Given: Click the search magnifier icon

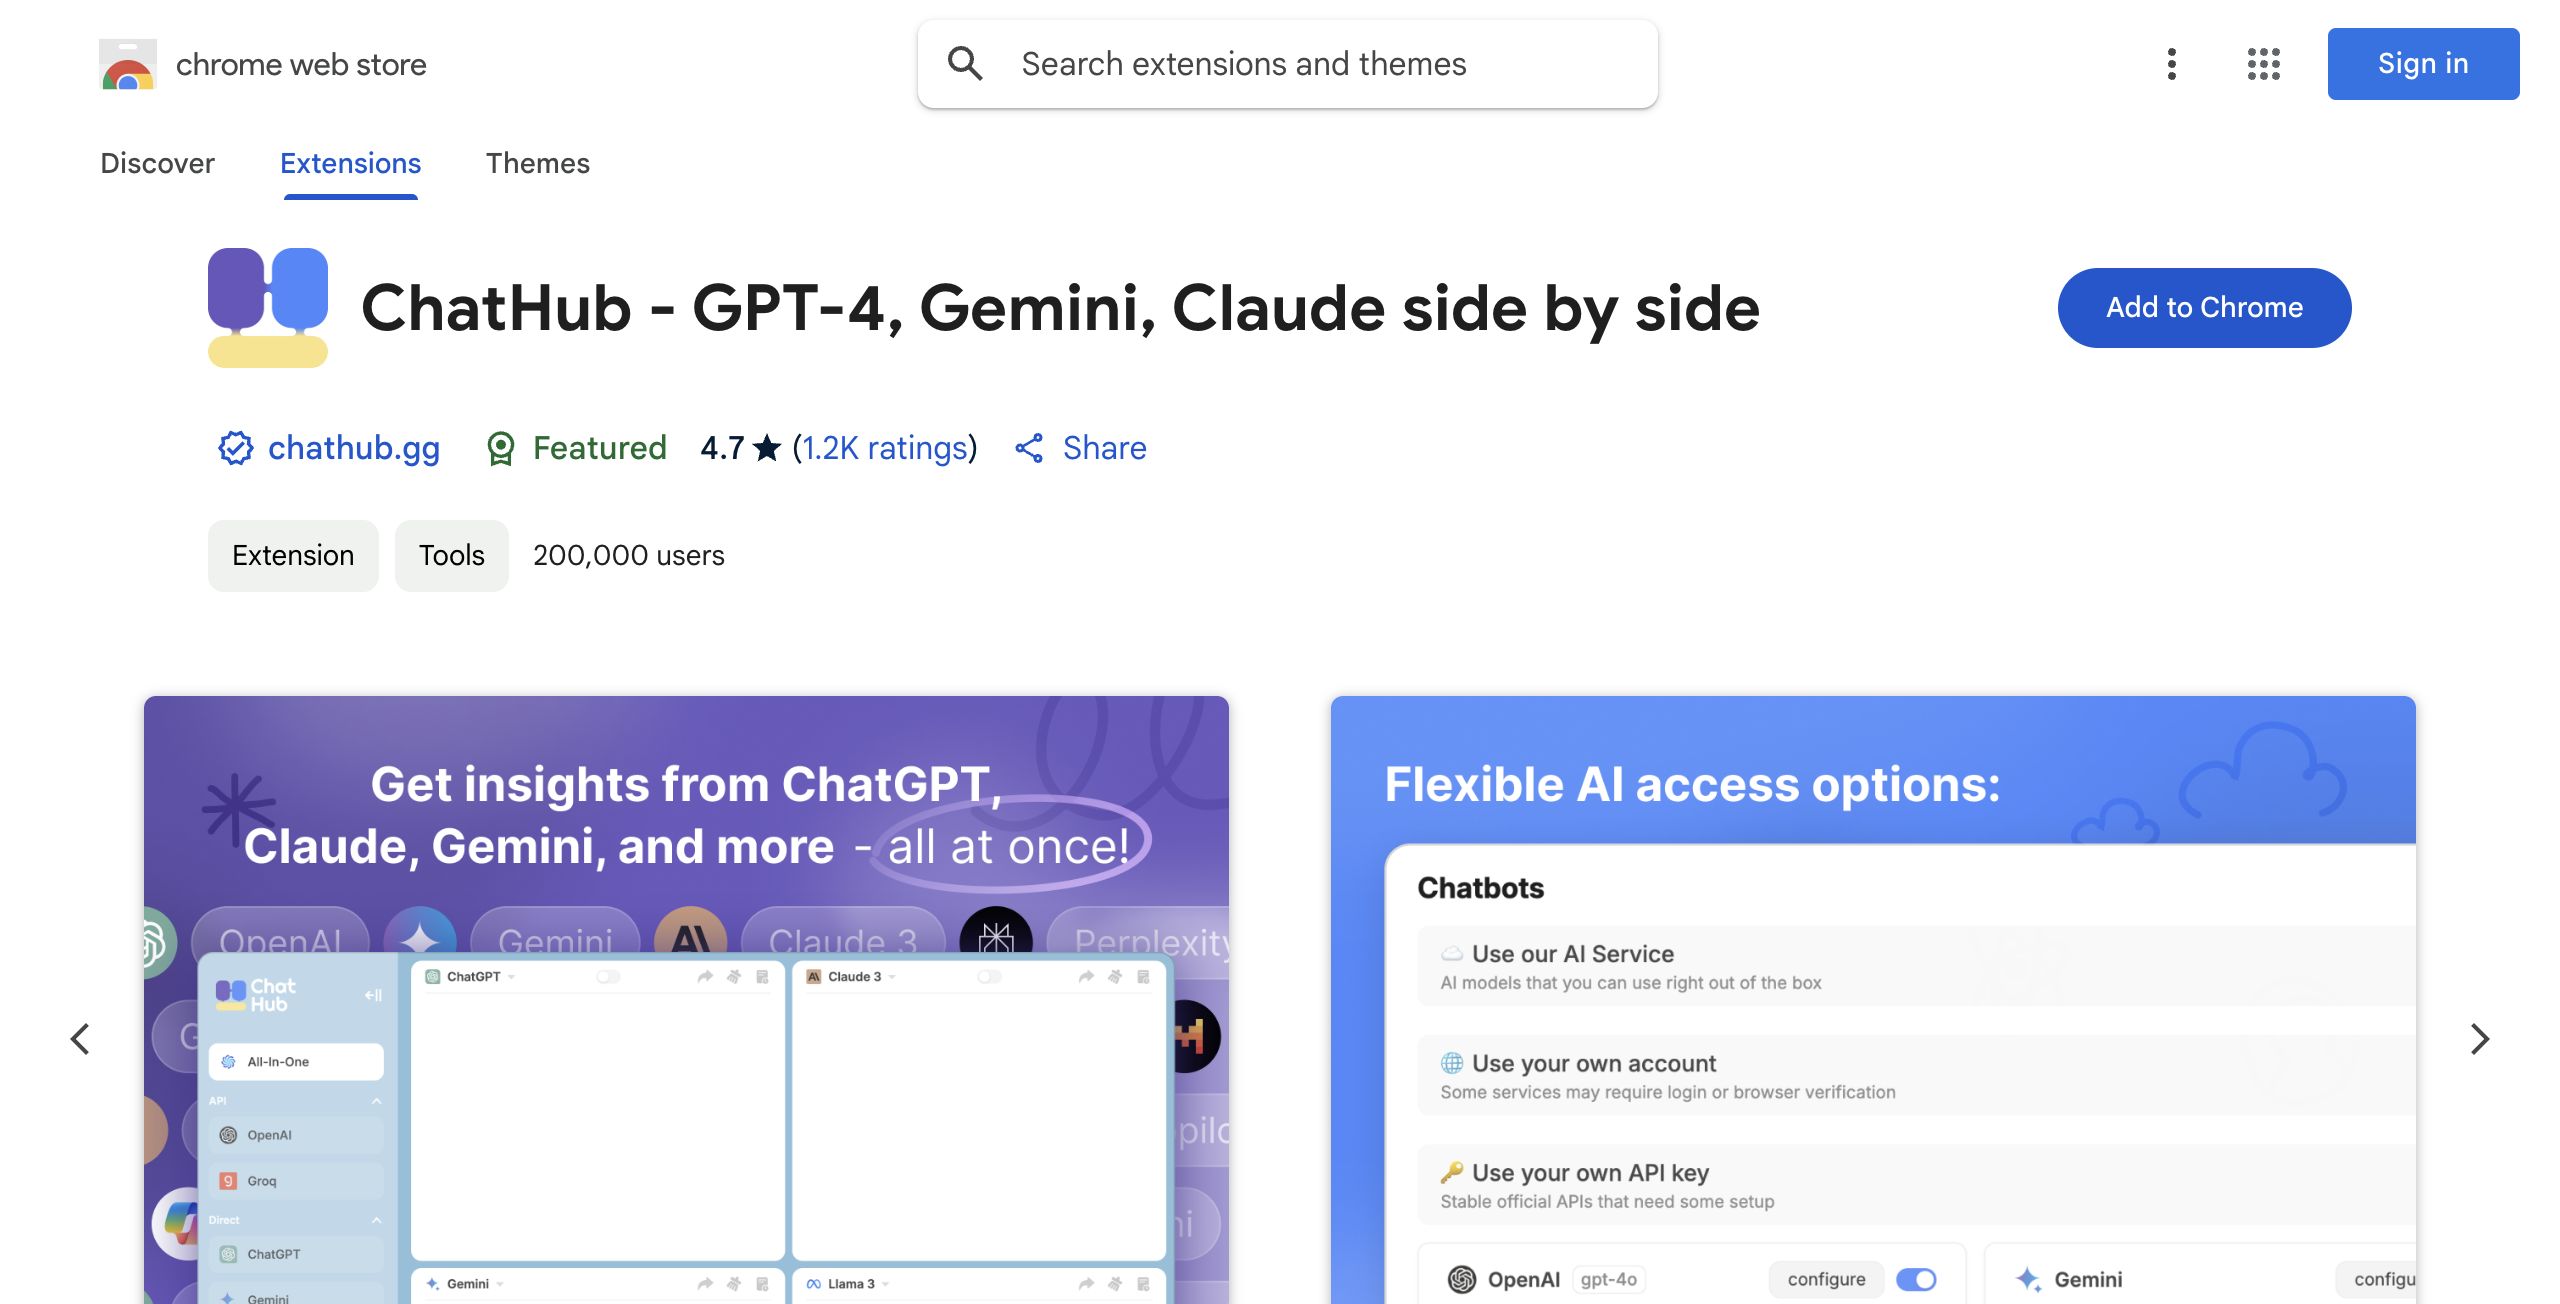Looking at the screenshot, I should tap(965, 64).
